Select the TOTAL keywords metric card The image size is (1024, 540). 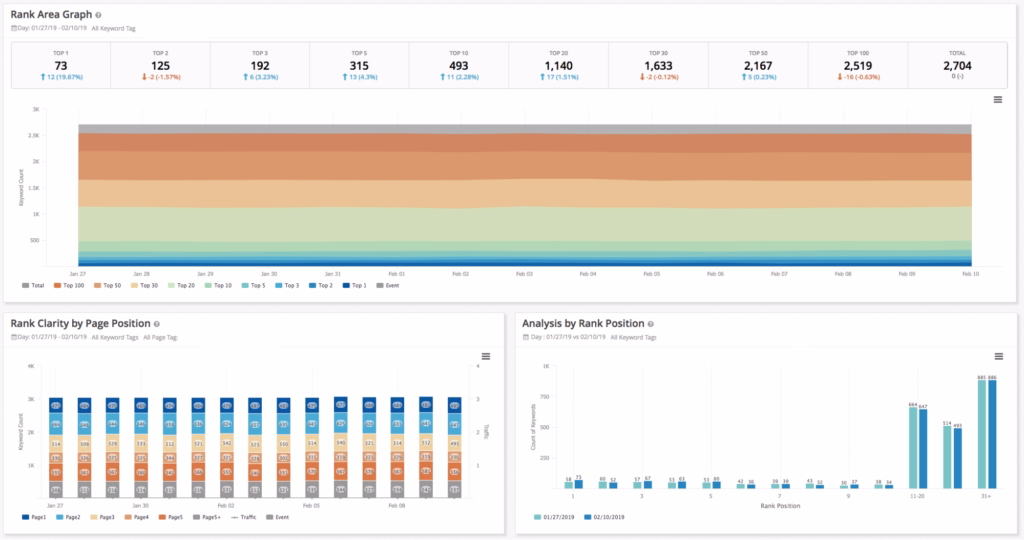[x=957, y=66]
